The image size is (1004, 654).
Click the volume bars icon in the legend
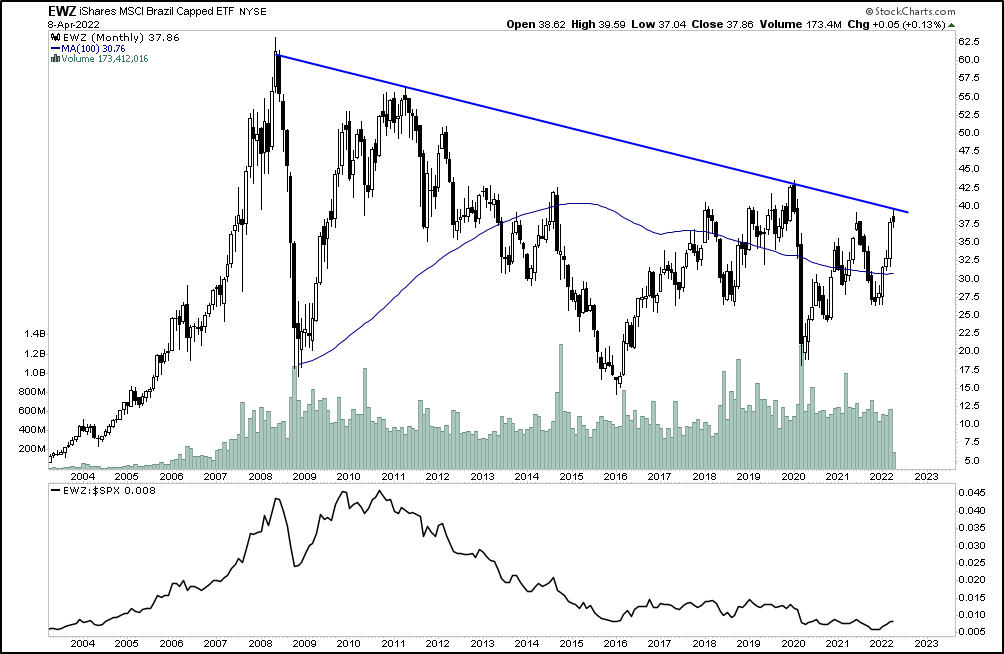pyautogui.click(x=56, y=59)
